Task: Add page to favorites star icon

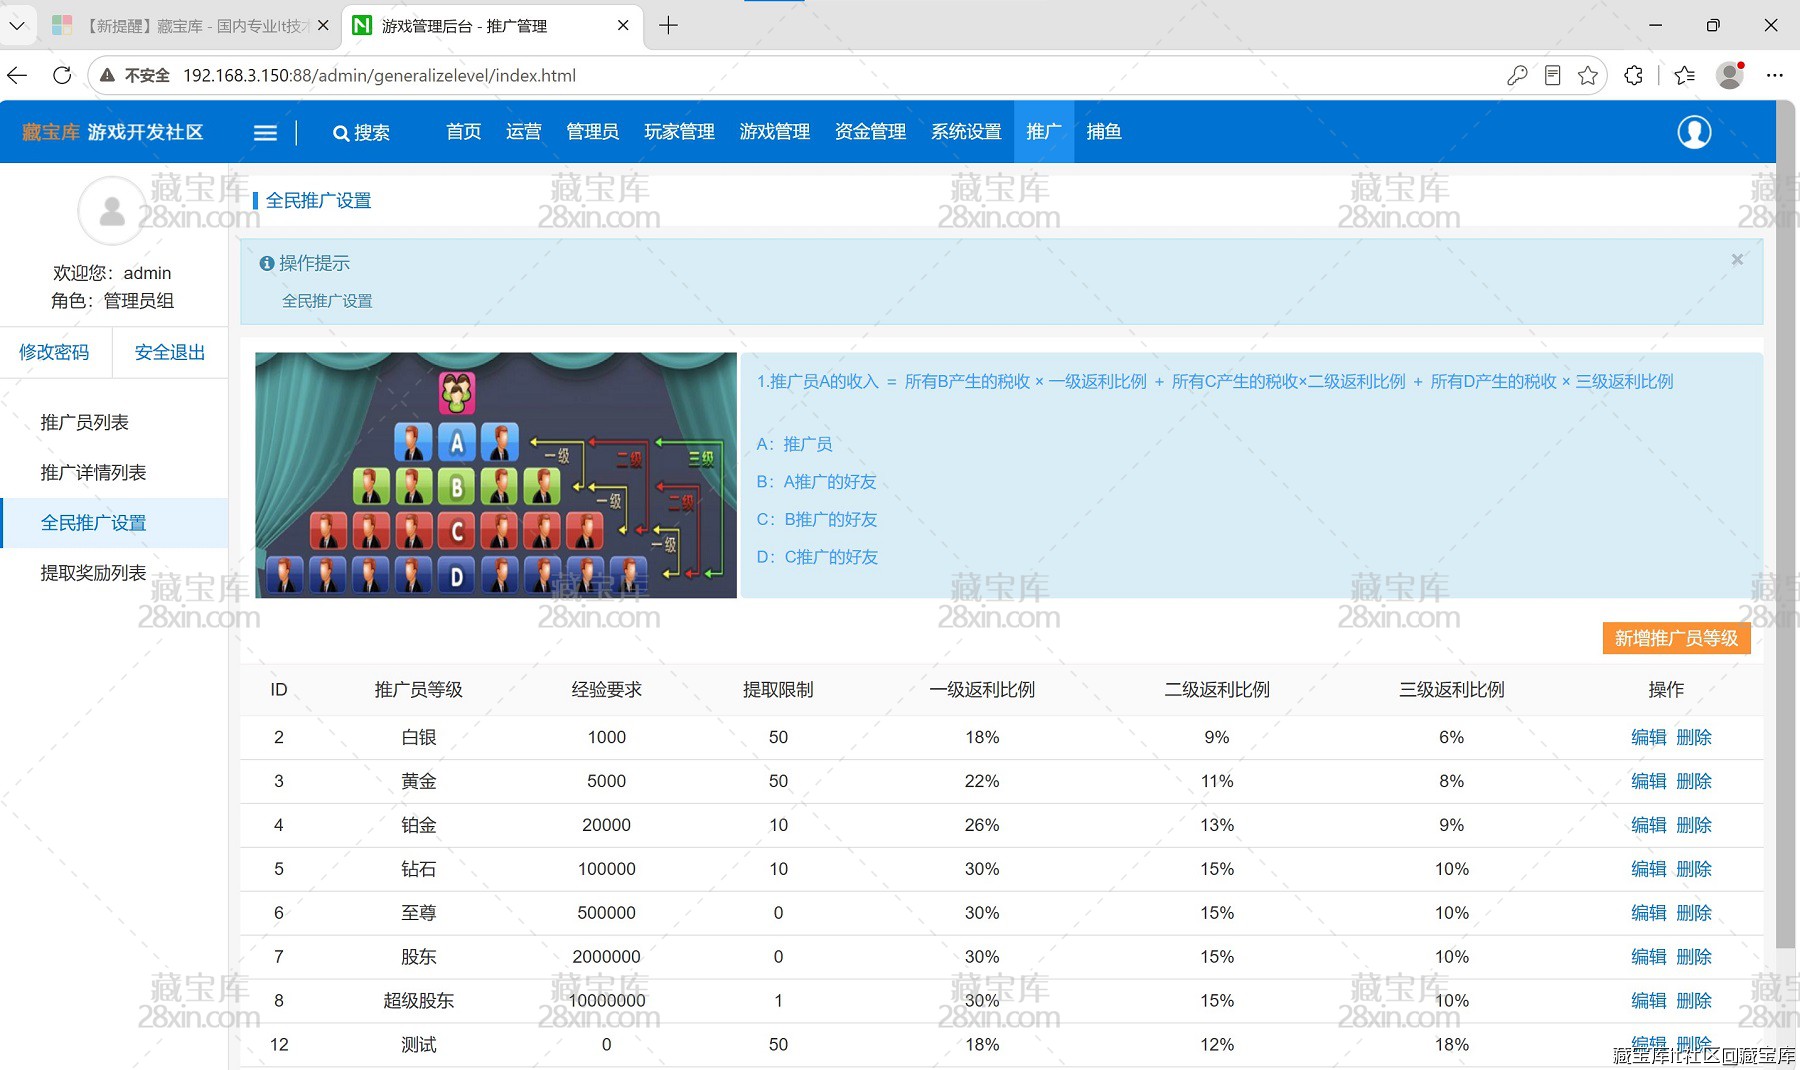Action: [1587, 75]
